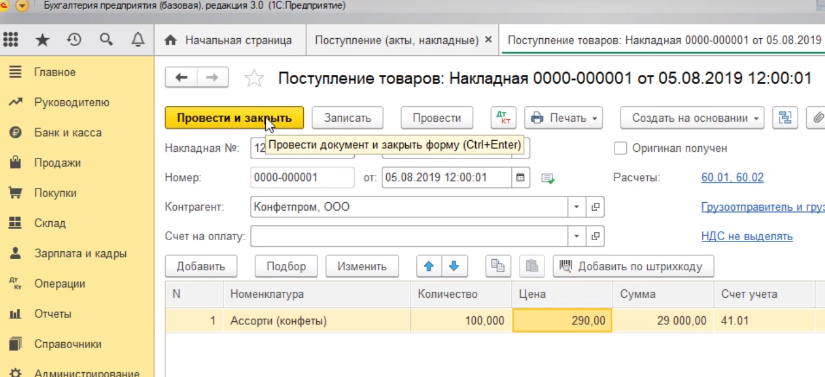
Task: Click document posted status icon
Action: point(548,178)
